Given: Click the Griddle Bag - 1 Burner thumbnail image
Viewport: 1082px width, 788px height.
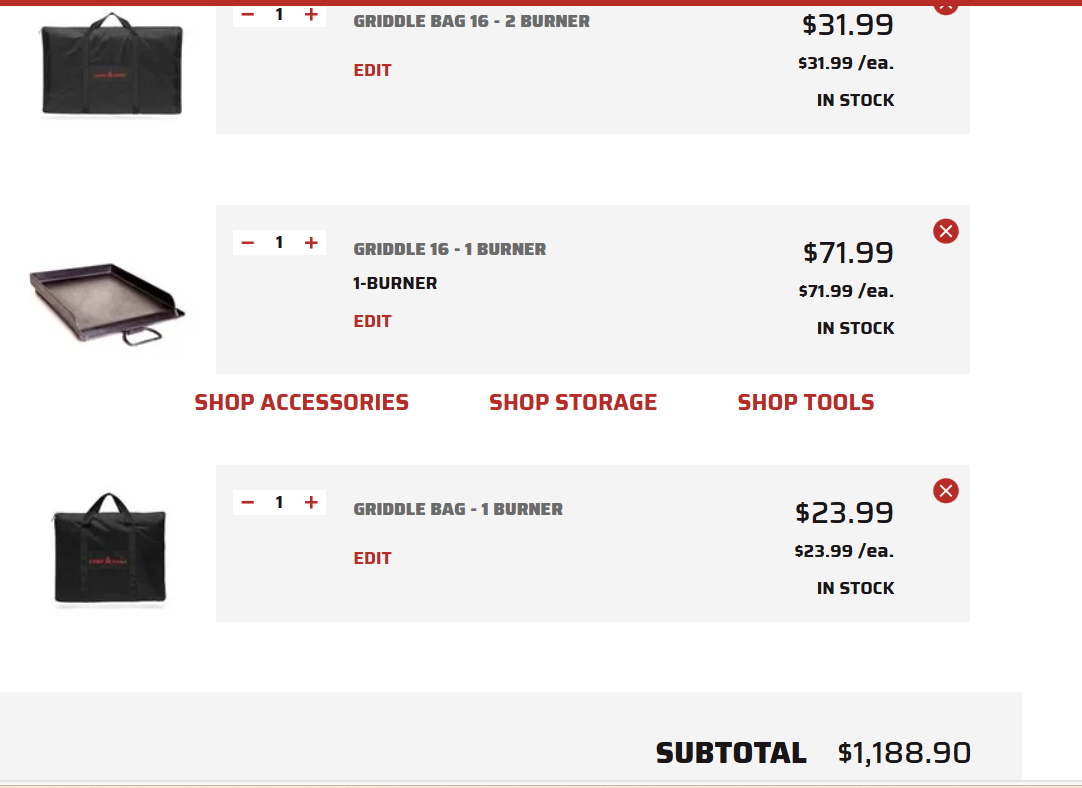Looking at the screenshot, I should [x=110, y=549].
